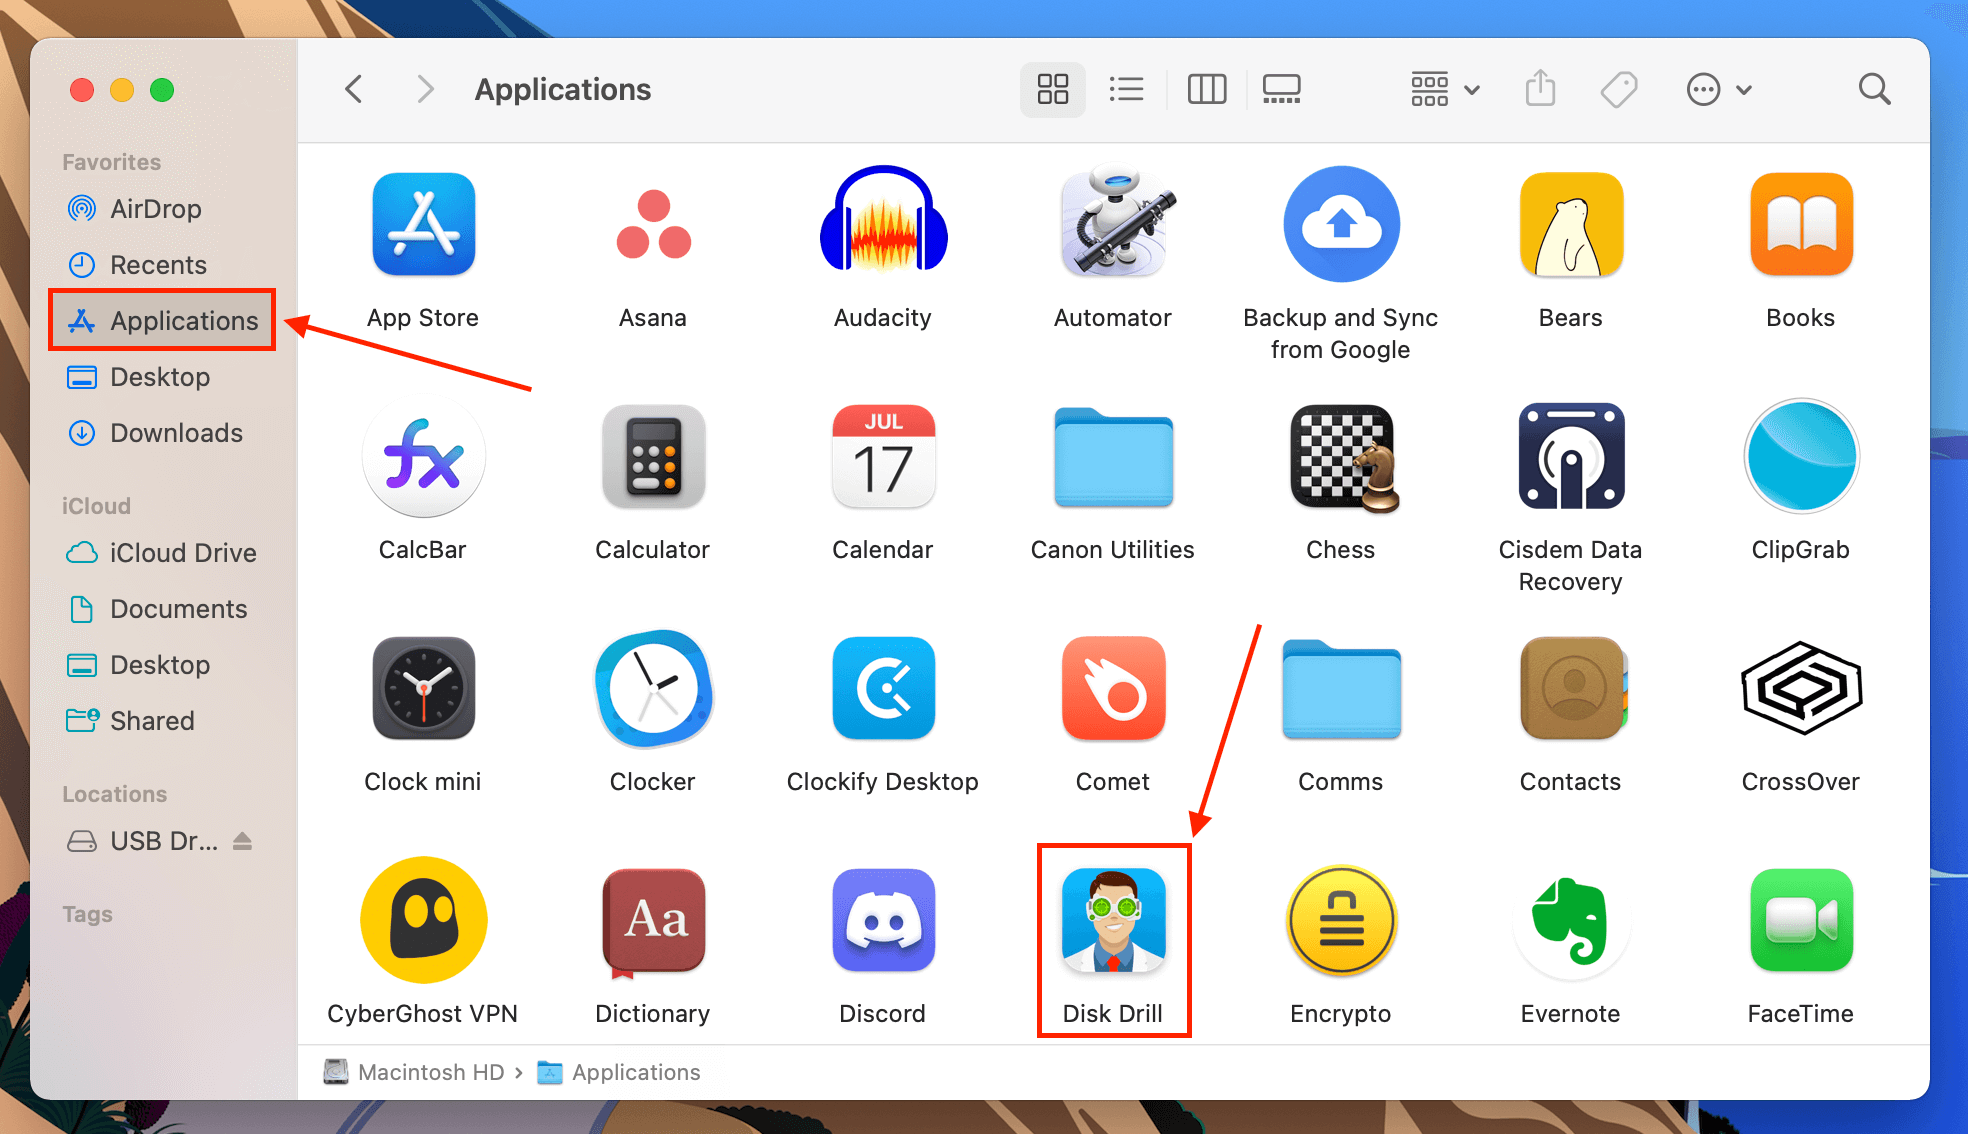Click the Edit Tags toolbar button
This screenshot has width=1968, height=1134.
[1618, 90]
